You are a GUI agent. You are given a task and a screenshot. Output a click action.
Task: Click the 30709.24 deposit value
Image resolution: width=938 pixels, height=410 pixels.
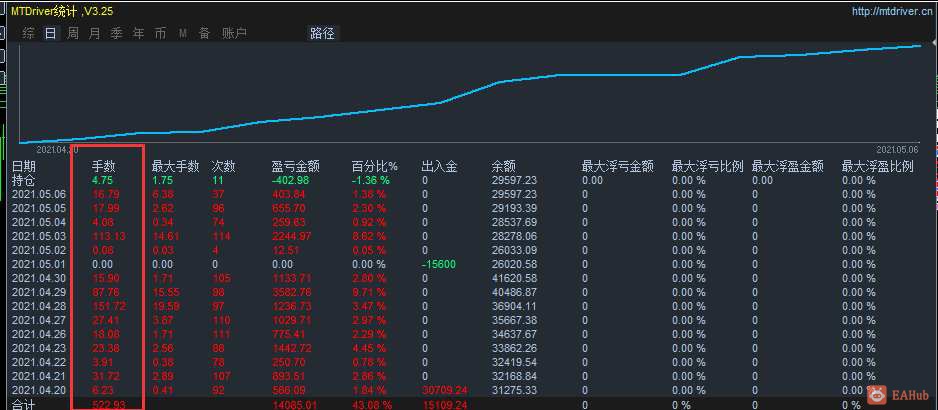pos(444,390)
